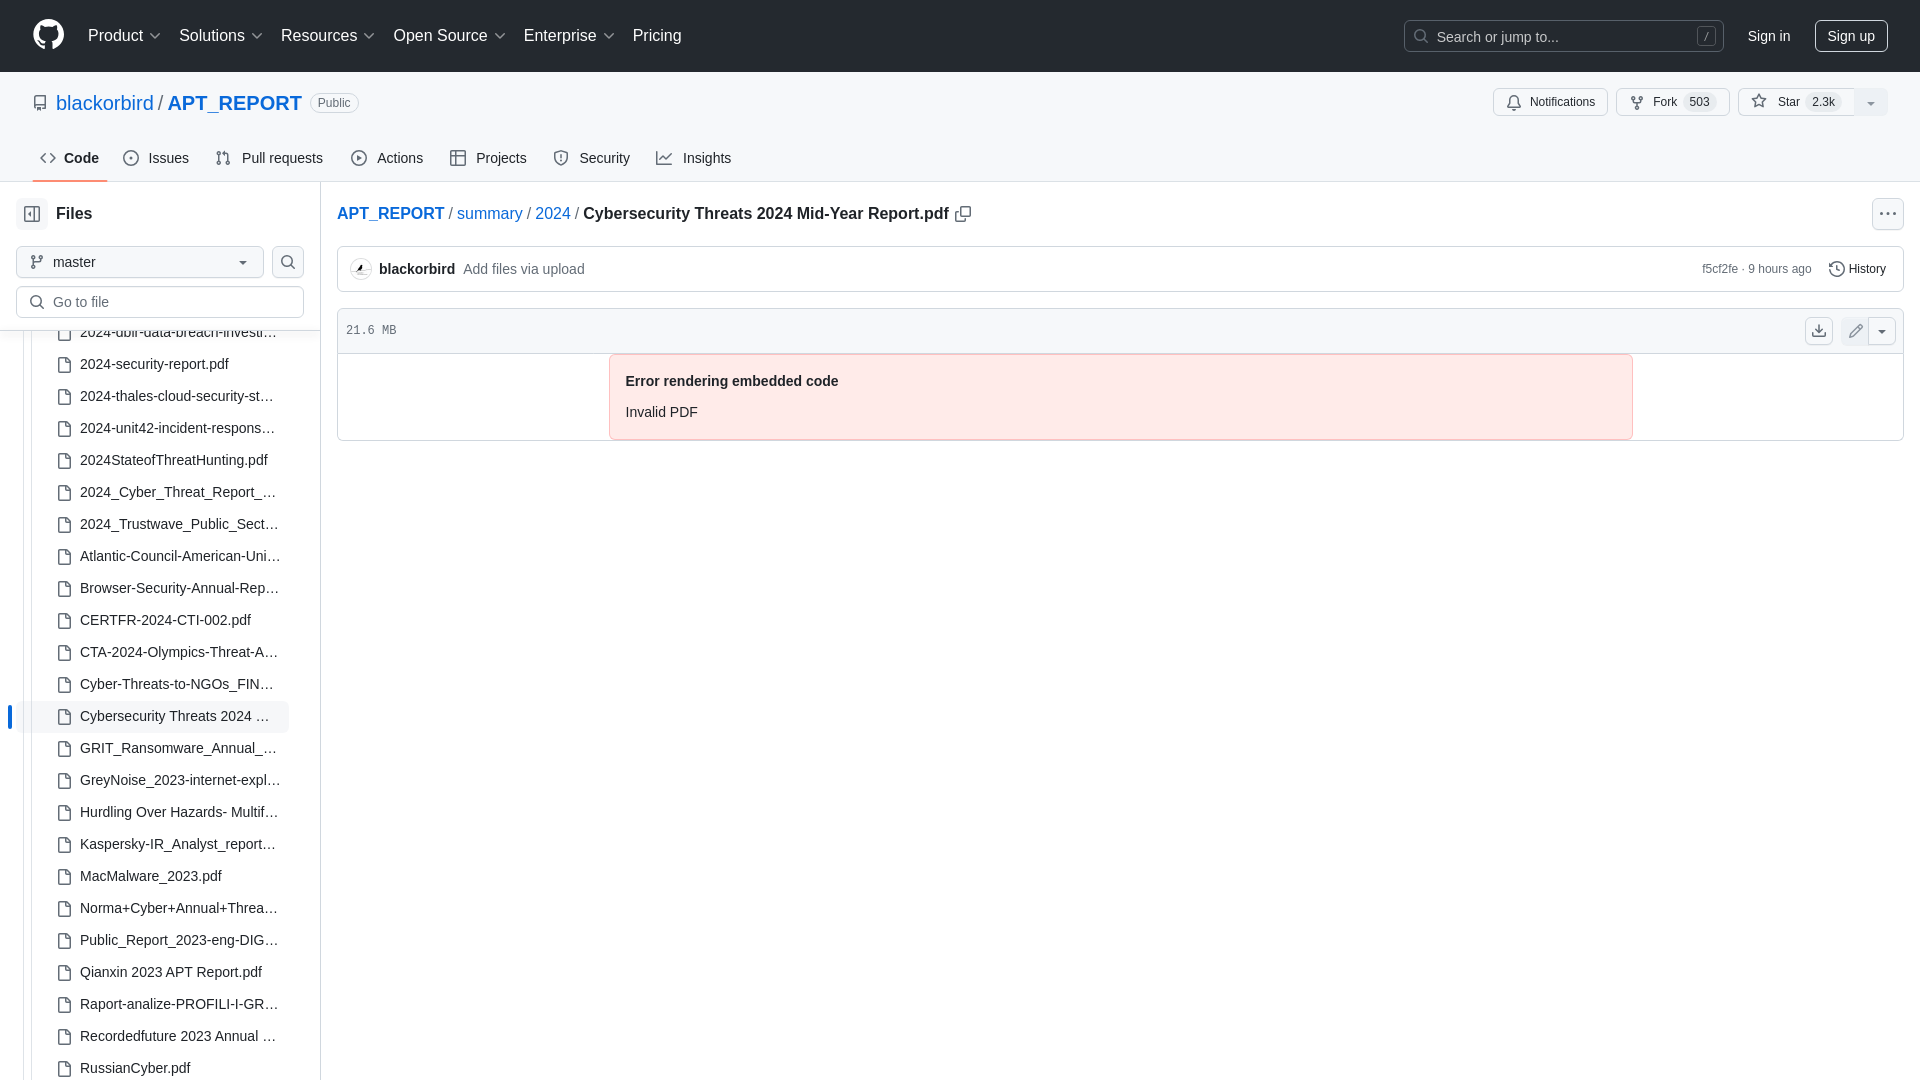This screenshot has width=1920, height=1080.
Task: Star the APT_REPORT repository
Action: (1796, 102)
